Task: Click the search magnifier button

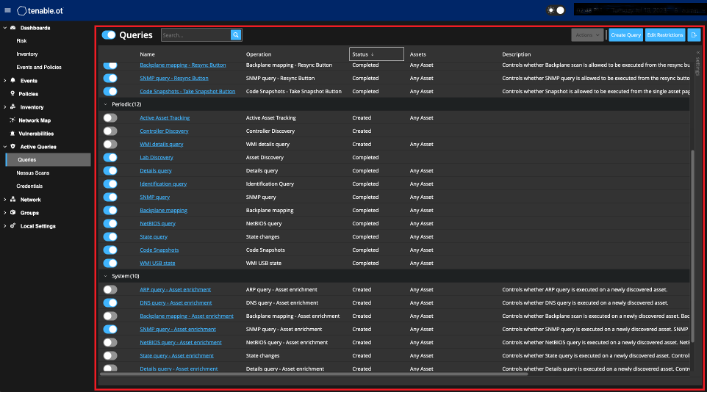Action: 236,35
